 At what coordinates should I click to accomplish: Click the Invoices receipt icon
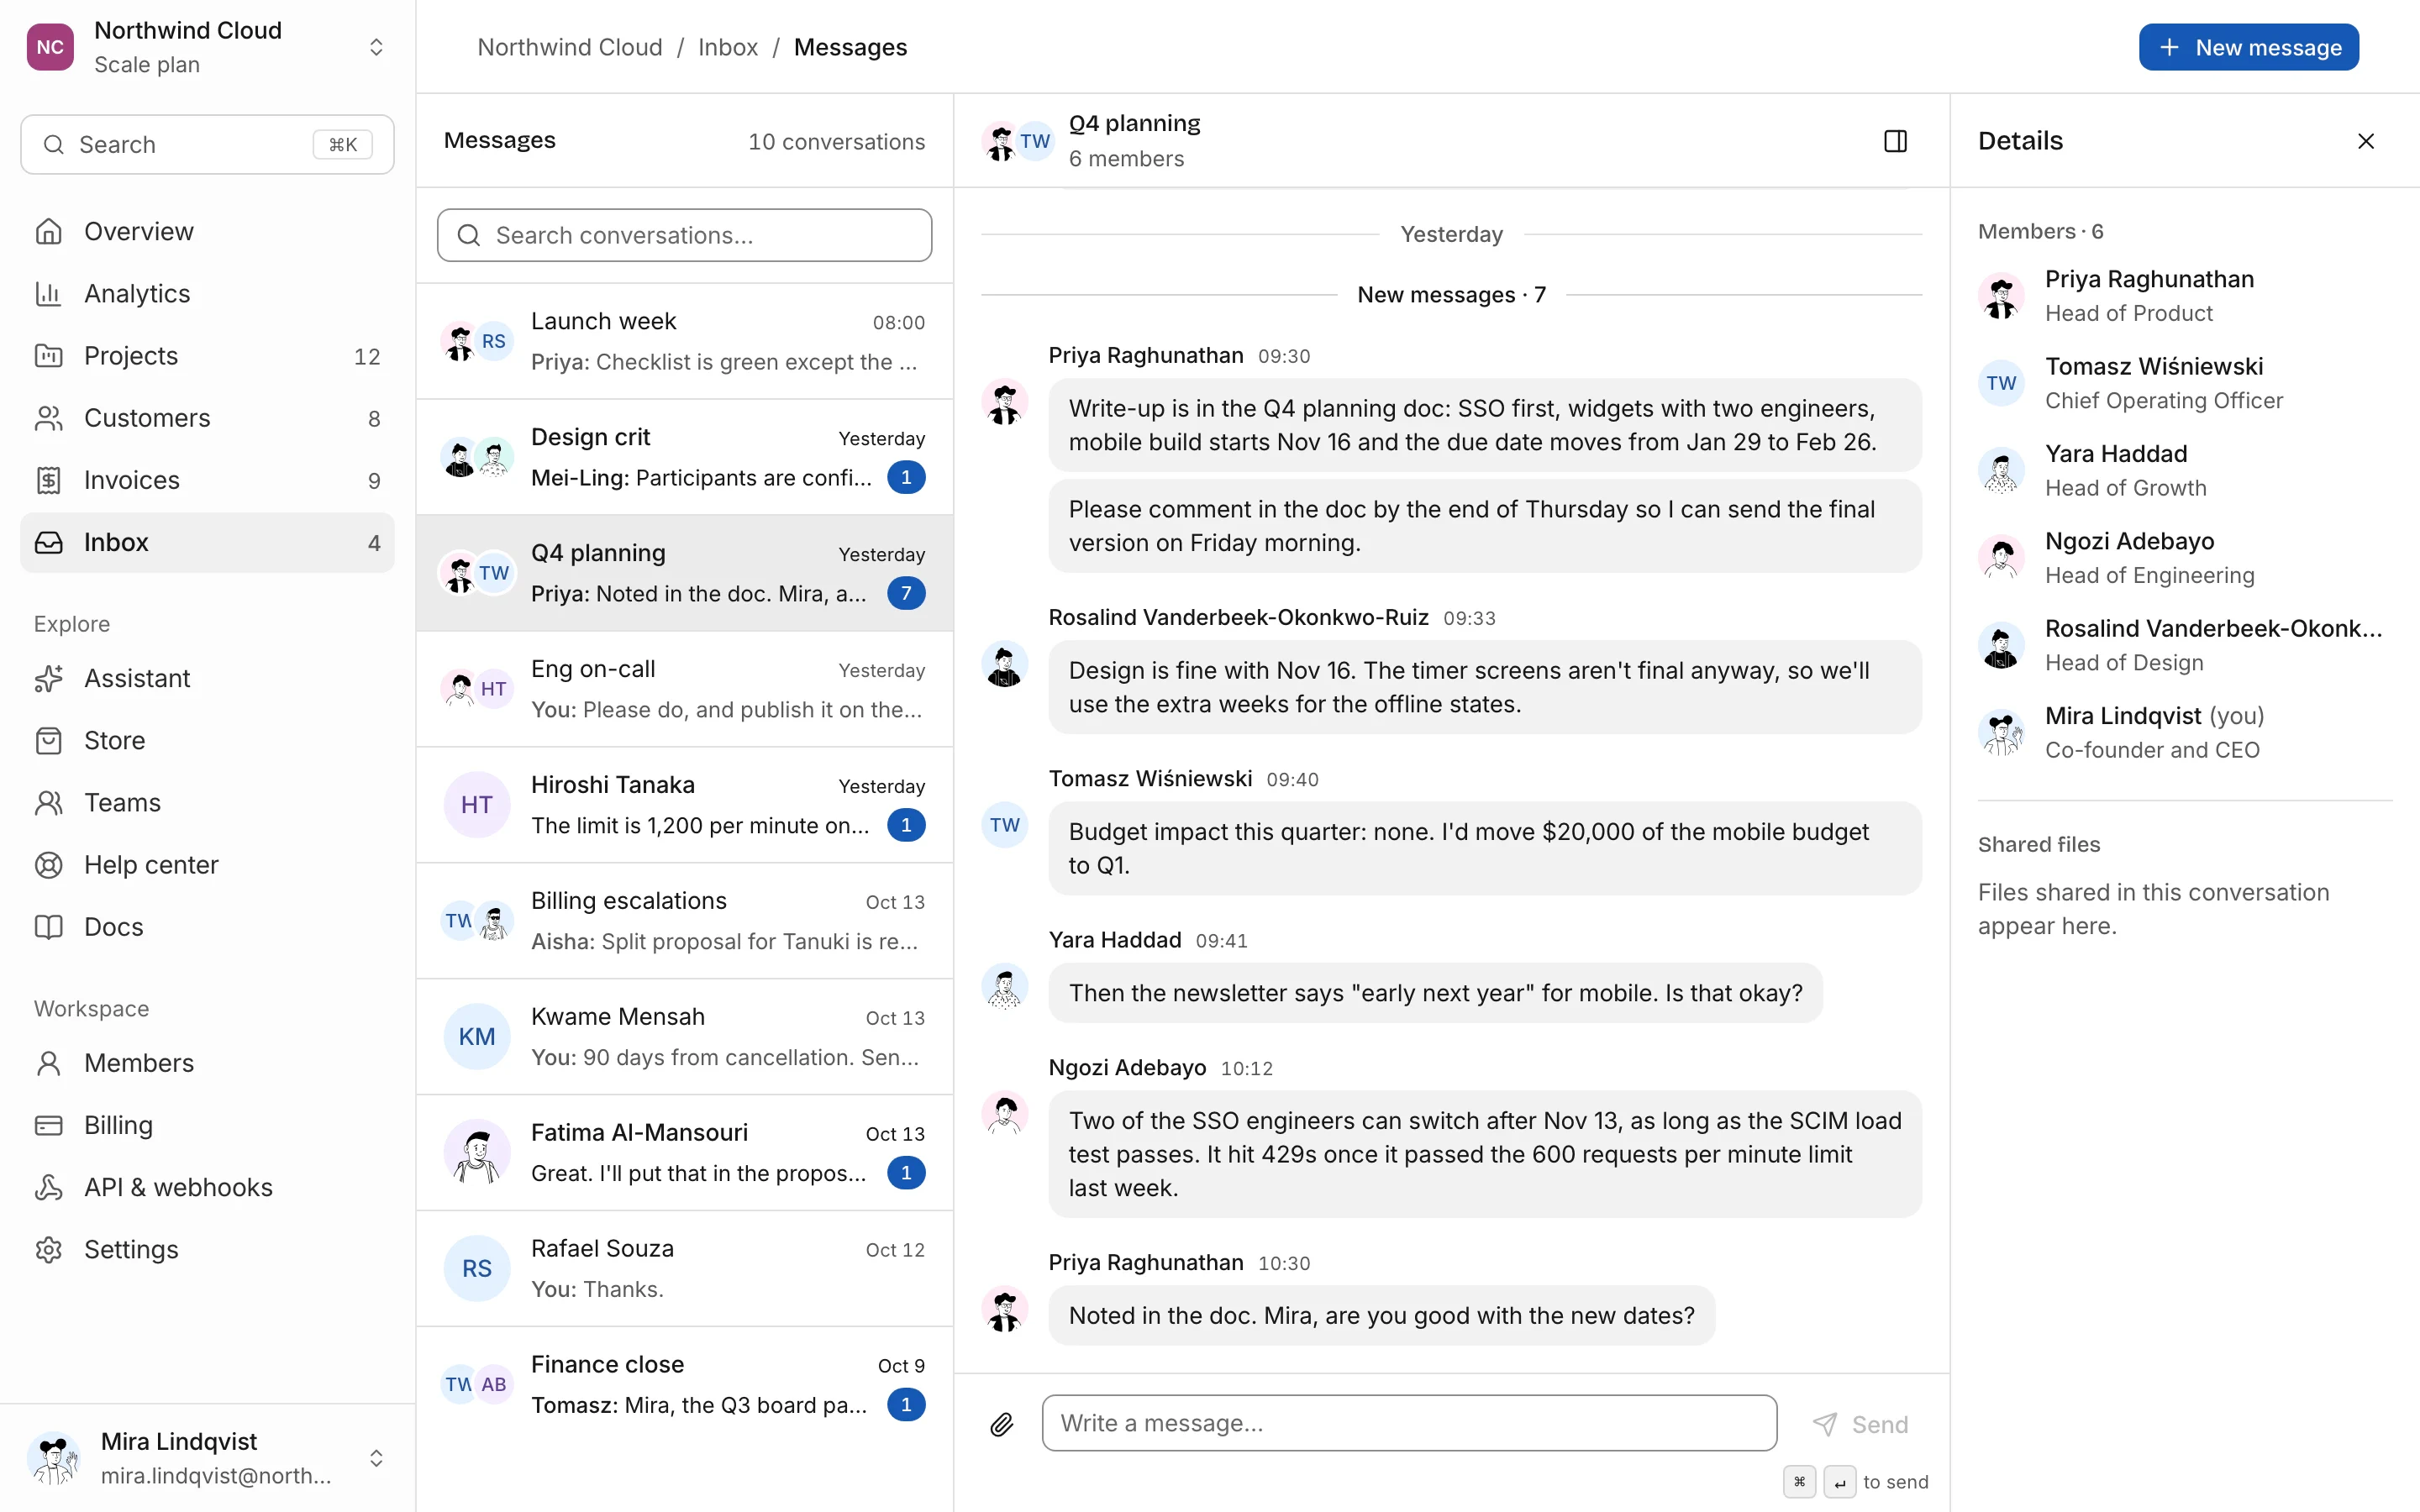click(x=48, y=480)
